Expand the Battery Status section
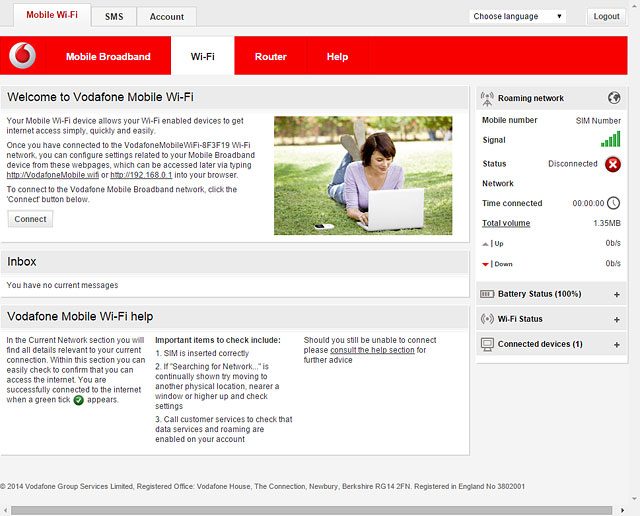This screenshot has height=516, width=640. [x=616, y=294]
